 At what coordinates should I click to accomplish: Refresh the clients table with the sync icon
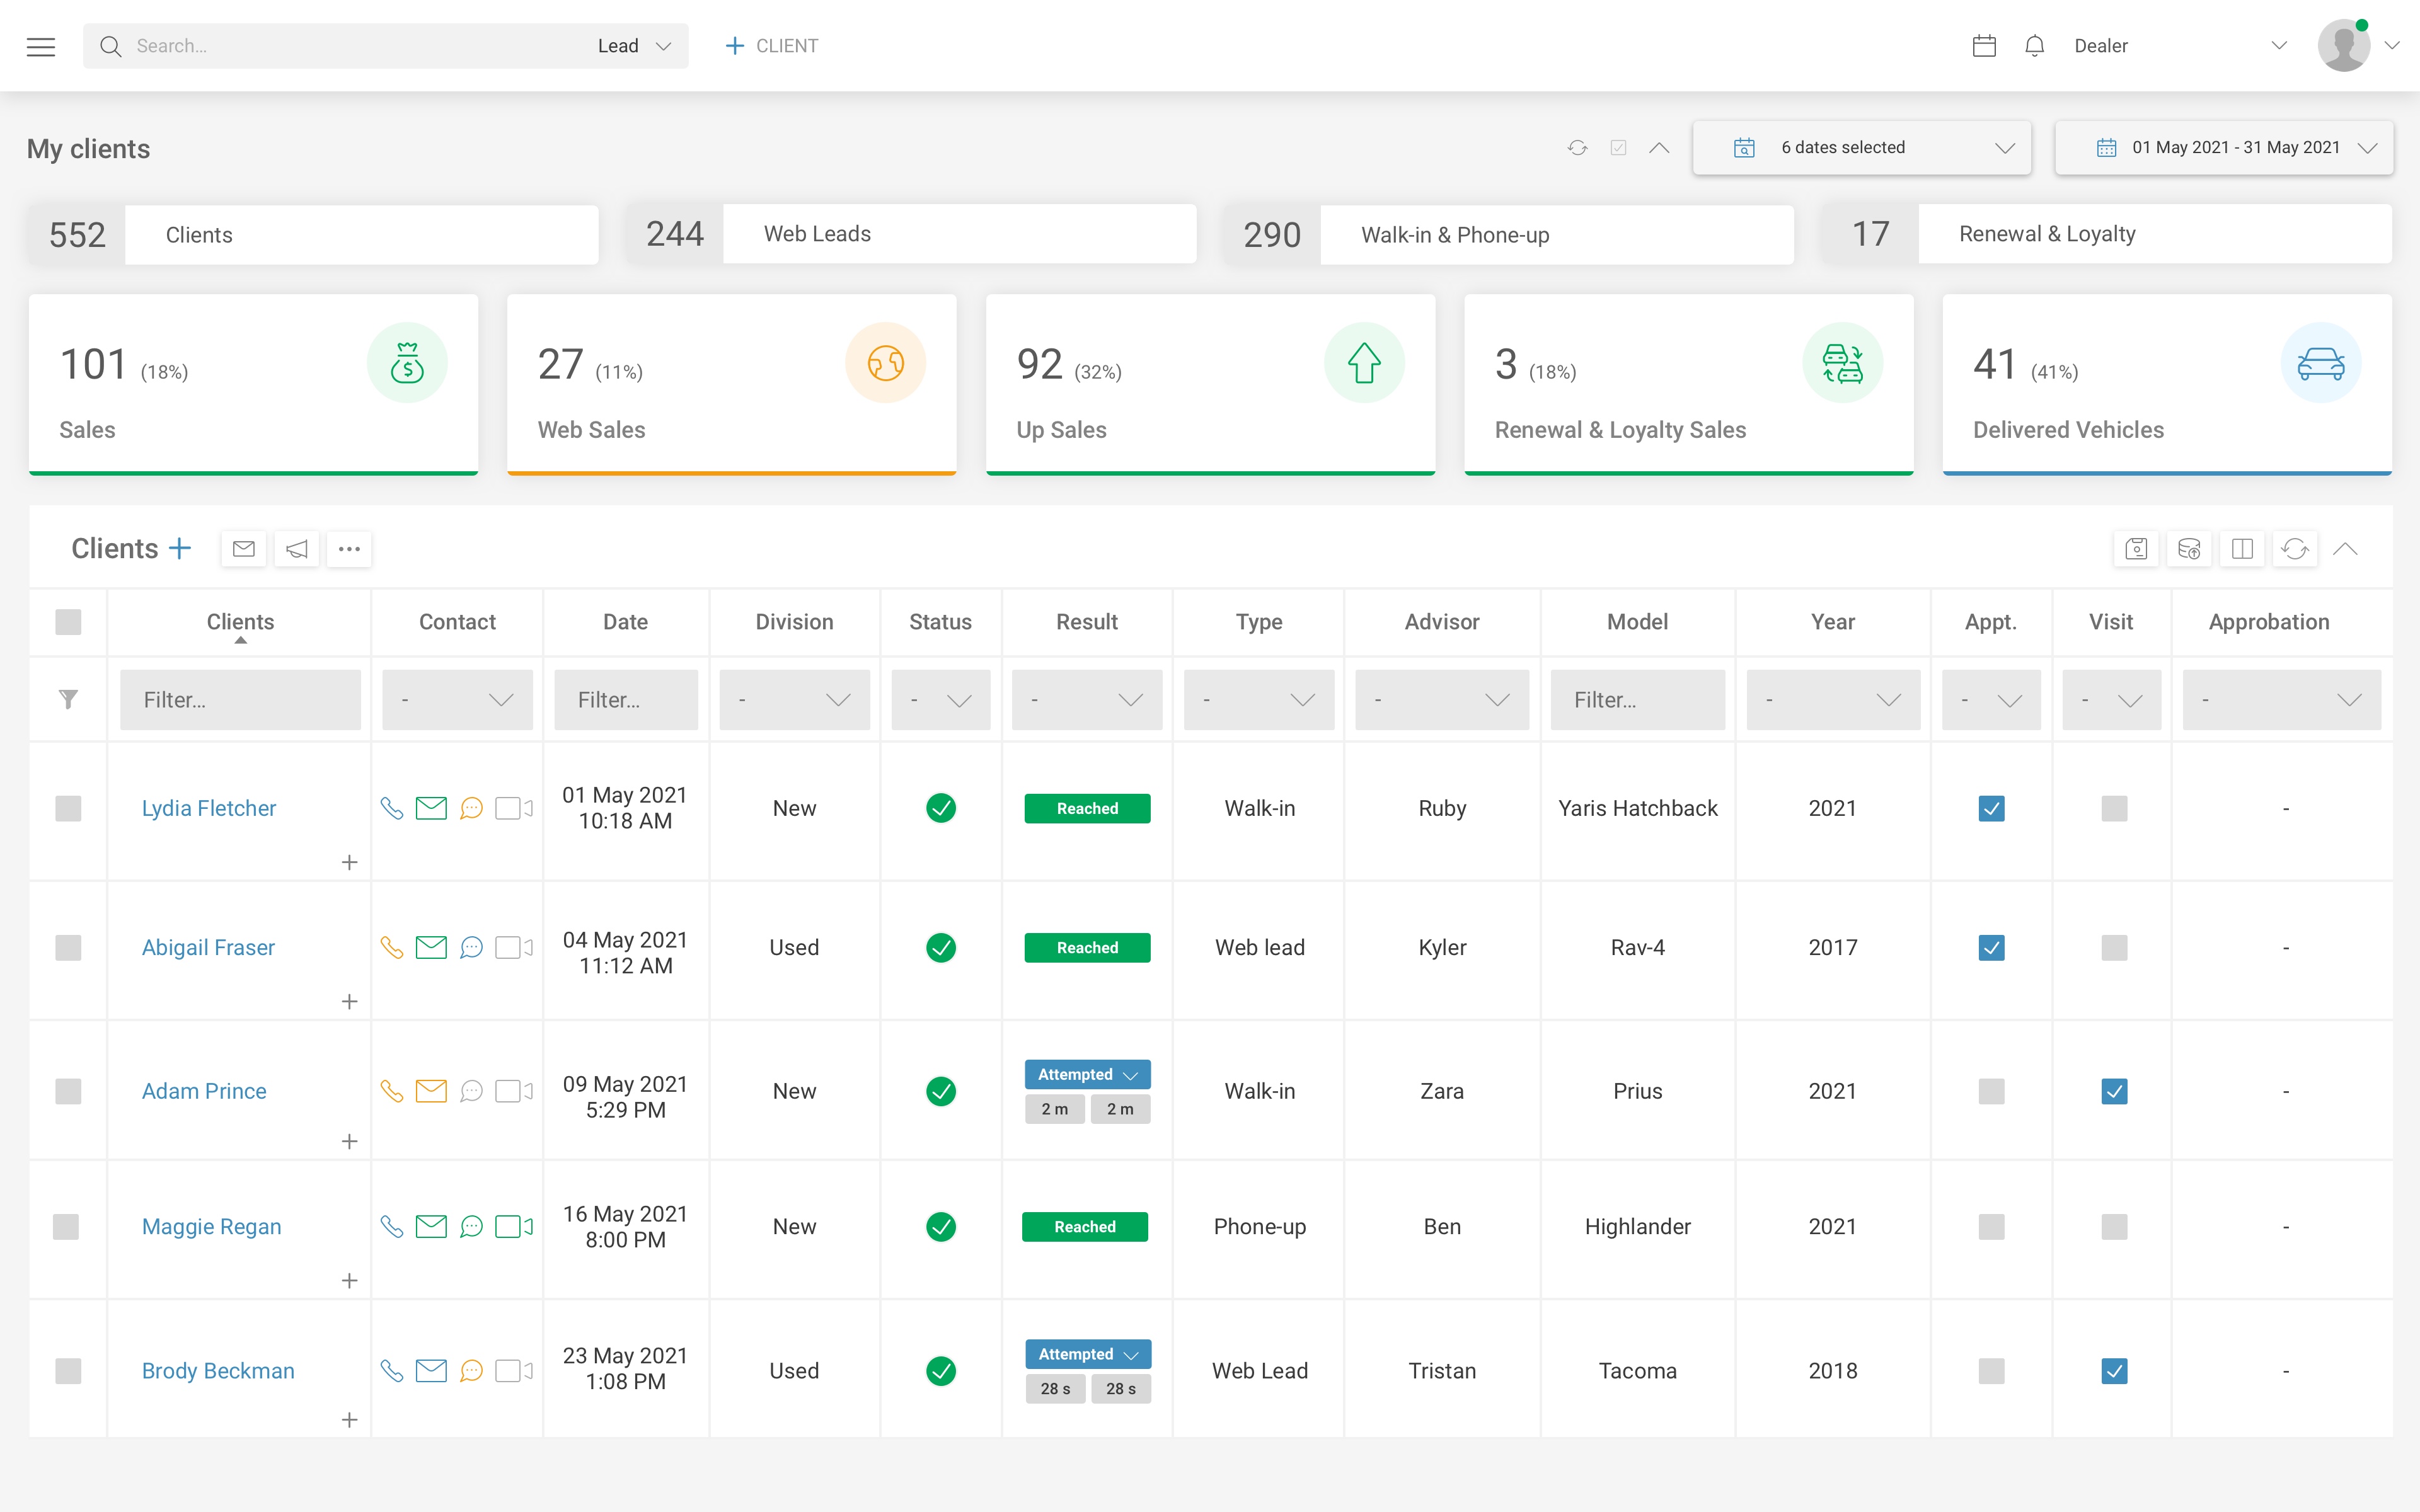click(2295, 548)
